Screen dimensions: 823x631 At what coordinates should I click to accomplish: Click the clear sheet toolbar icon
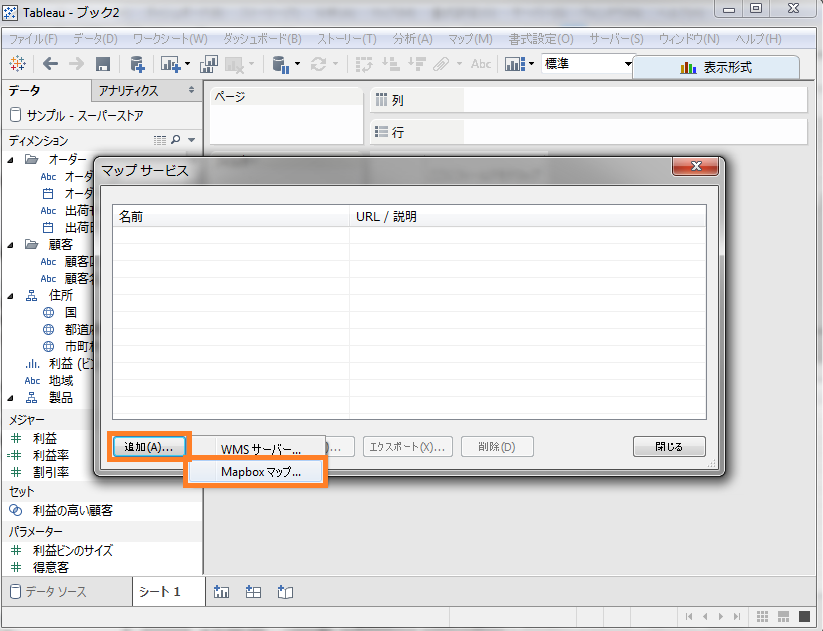[x=234, y=65]
